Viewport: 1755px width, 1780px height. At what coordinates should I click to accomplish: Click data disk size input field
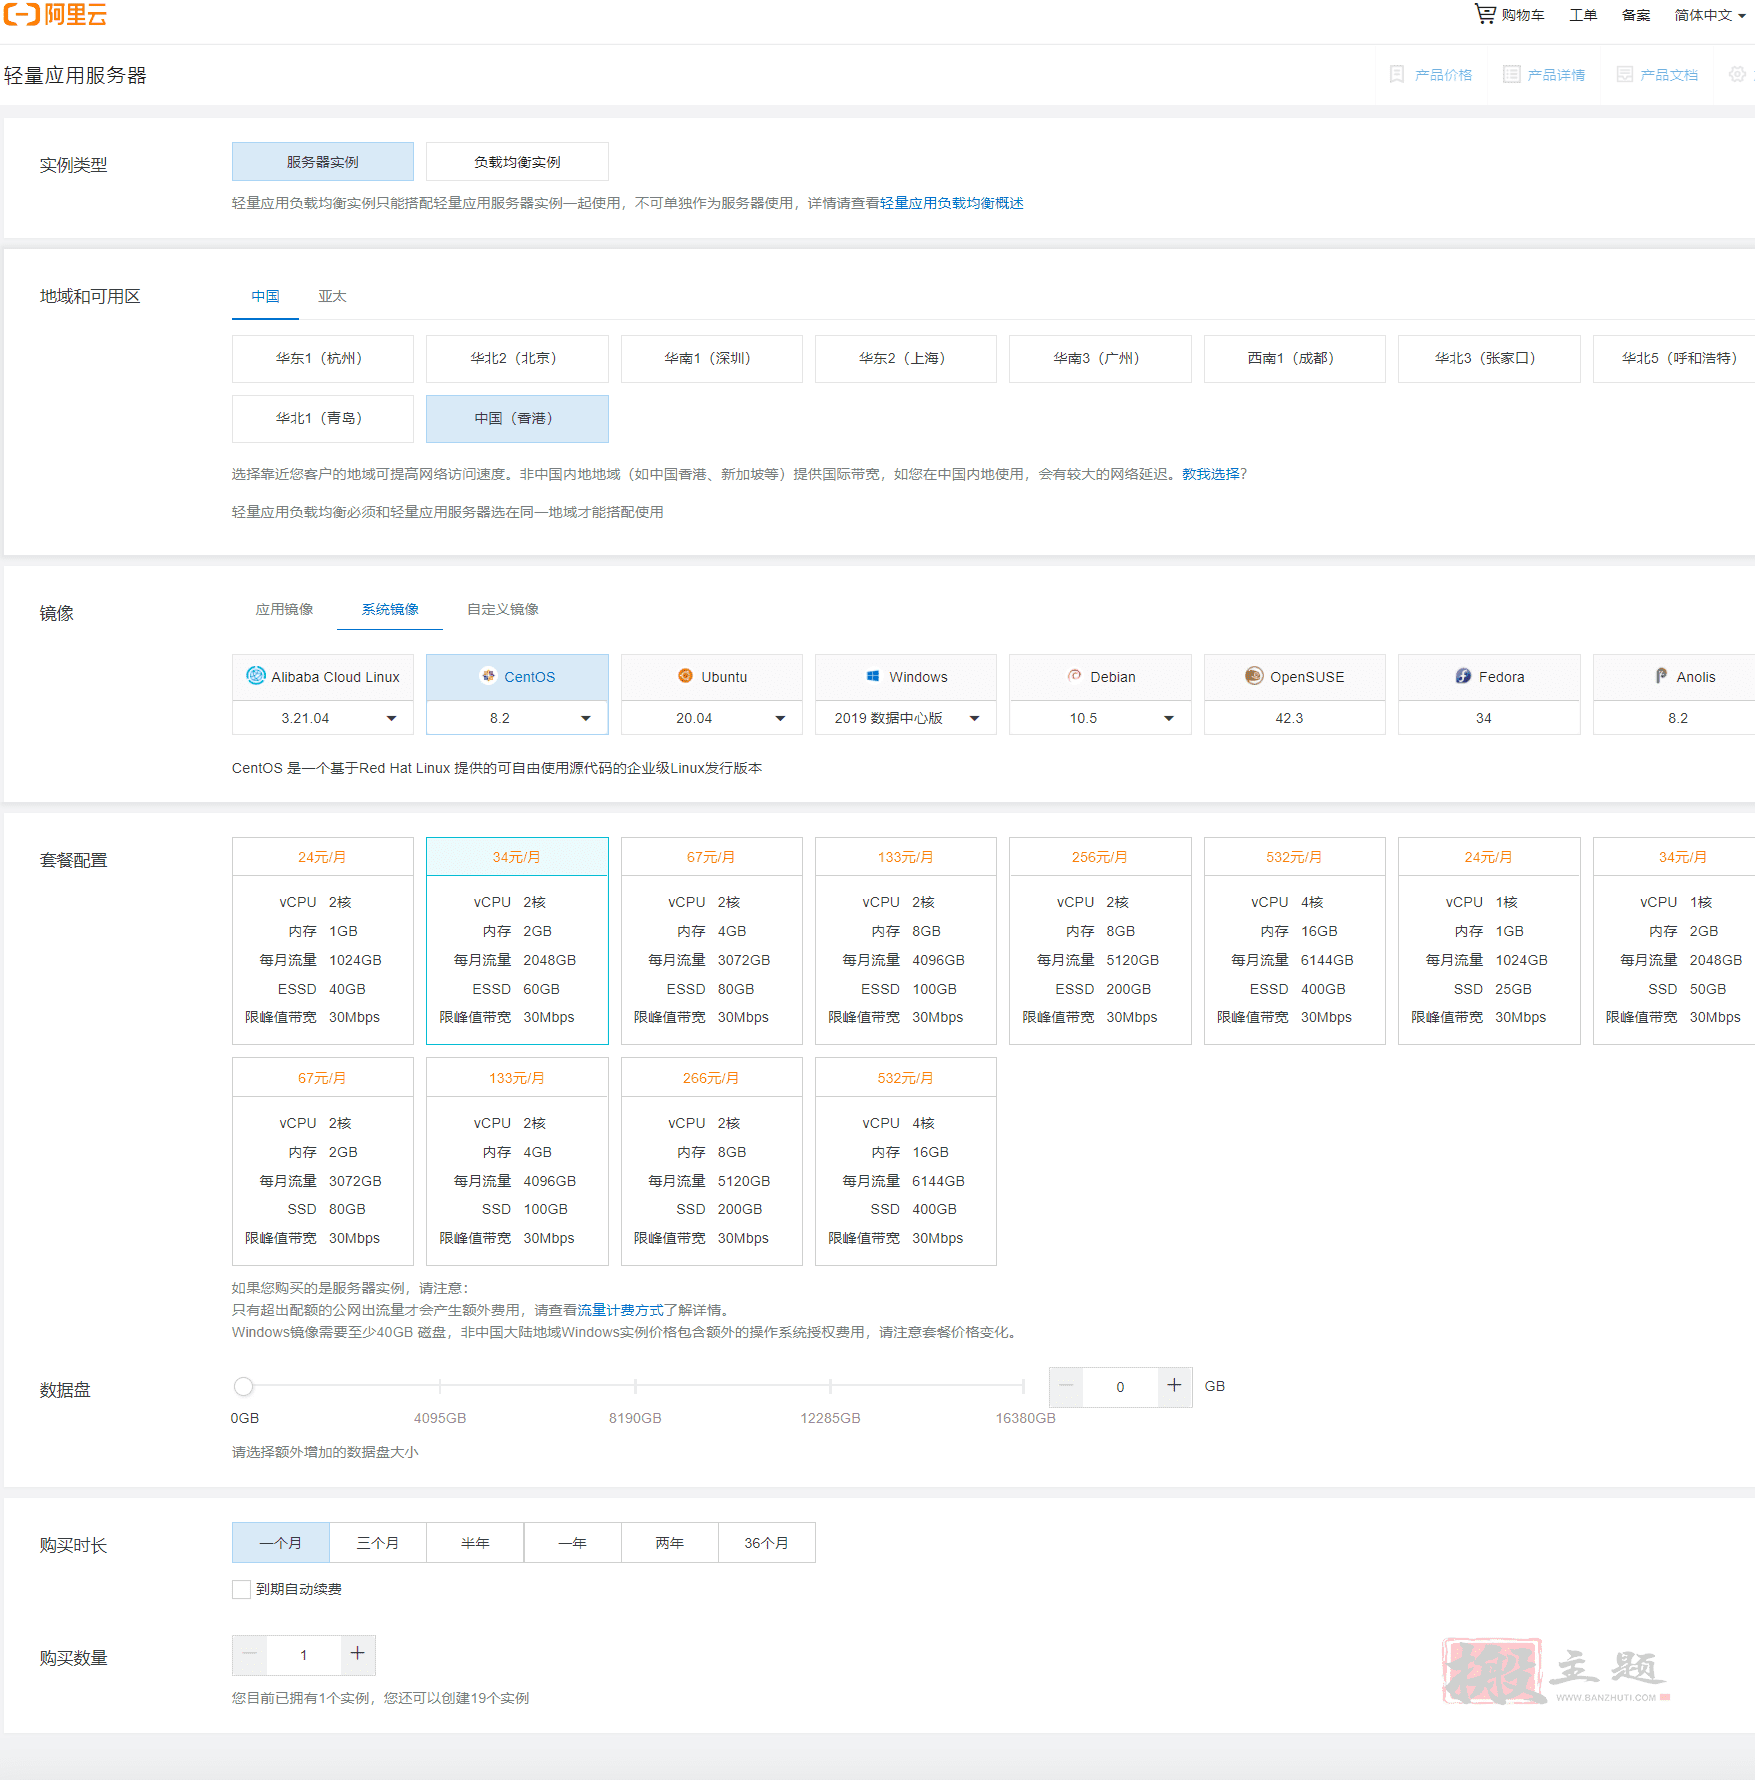(x=1120, y=1386)
